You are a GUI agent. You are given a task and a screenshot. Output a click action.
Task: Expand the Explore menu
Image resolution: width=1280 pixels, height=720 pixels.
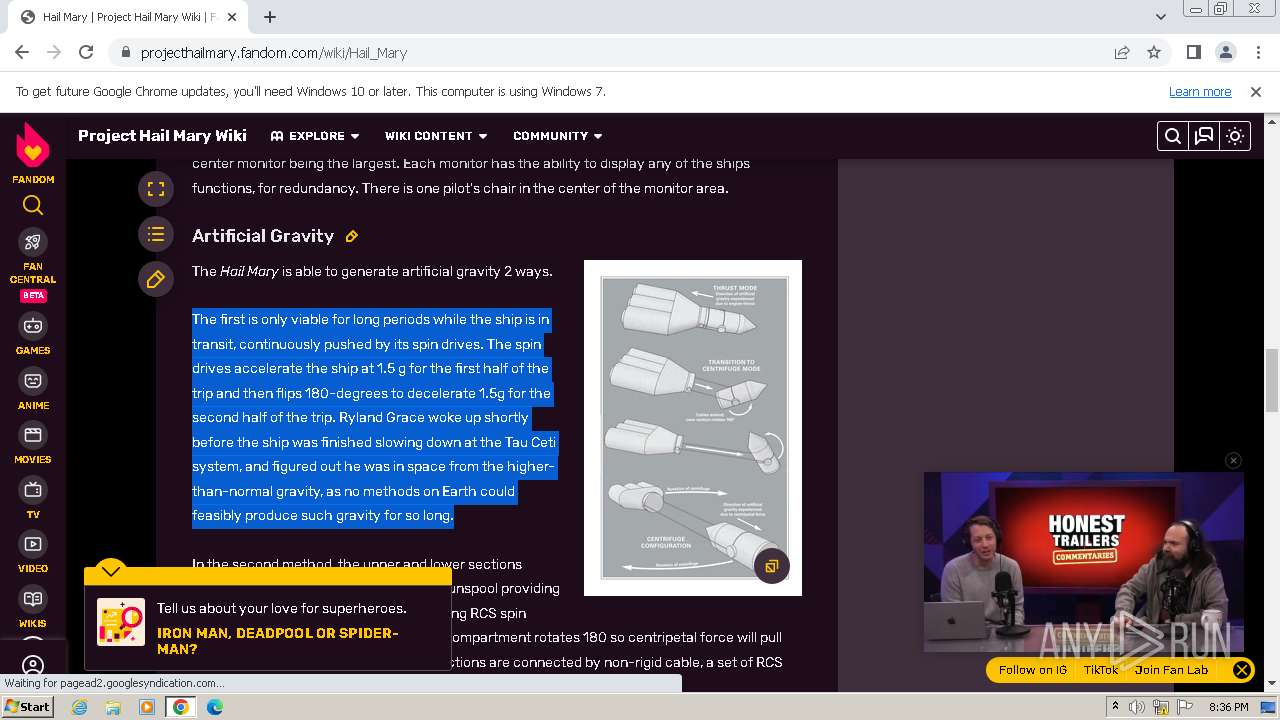[x=315, y=136]
